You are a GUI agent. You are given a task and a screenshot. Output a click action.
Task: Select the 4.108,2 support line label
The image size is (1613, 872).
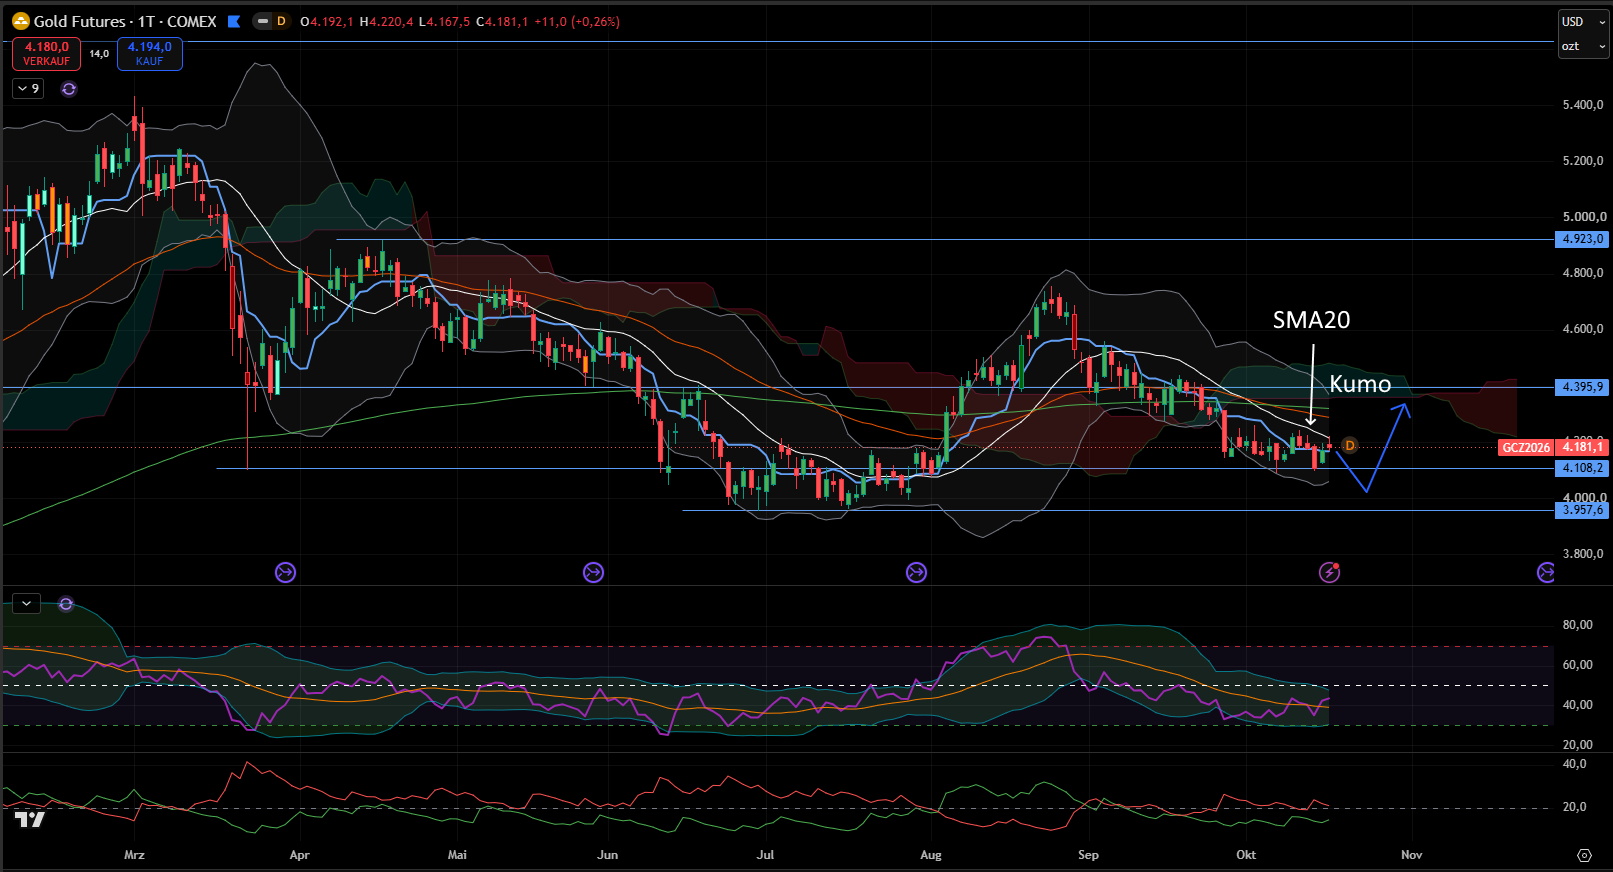tap(1583, 468)
